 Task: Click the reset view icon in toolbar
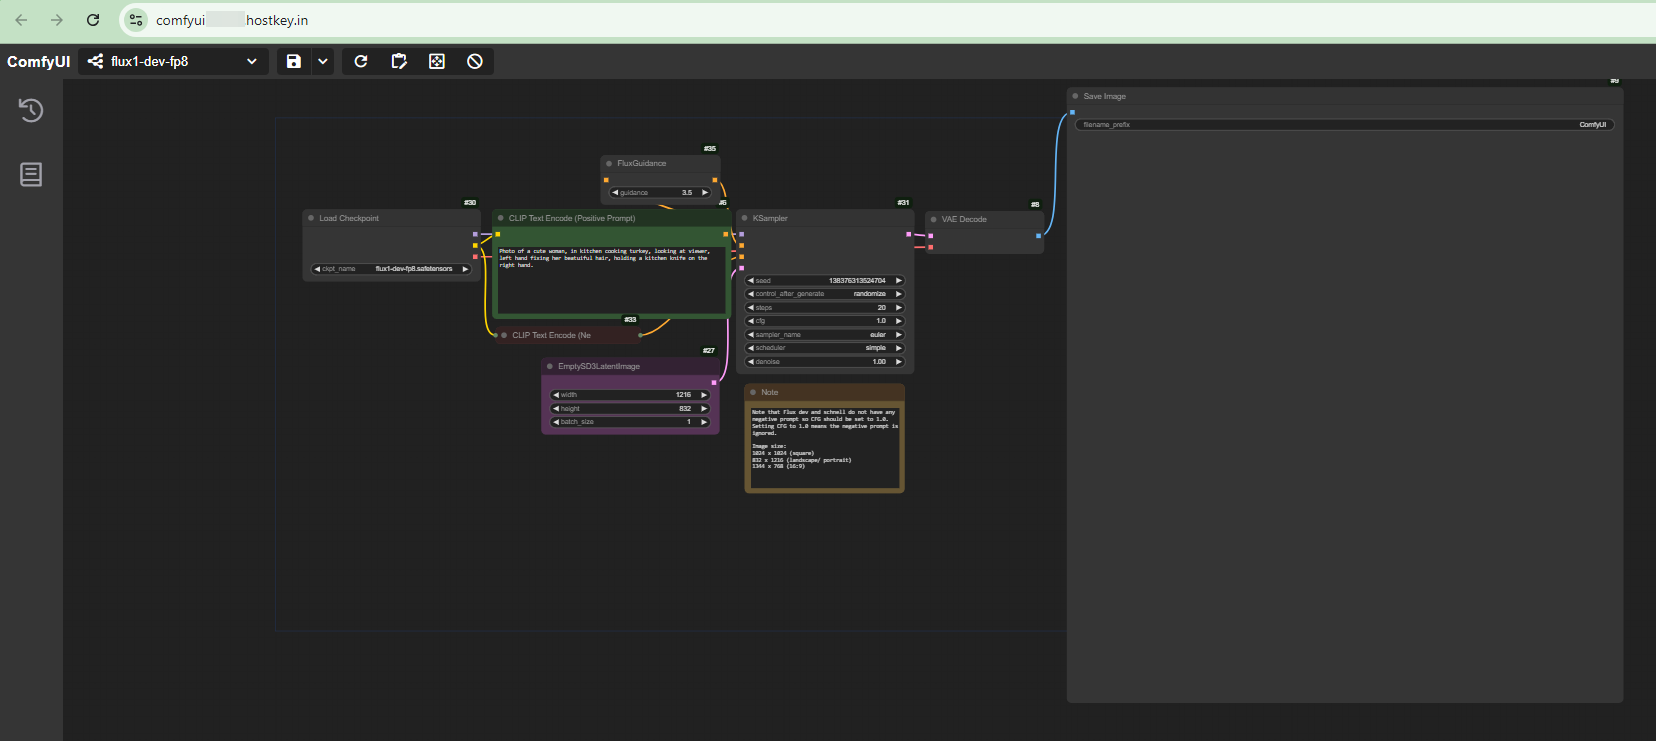(437, 62)
